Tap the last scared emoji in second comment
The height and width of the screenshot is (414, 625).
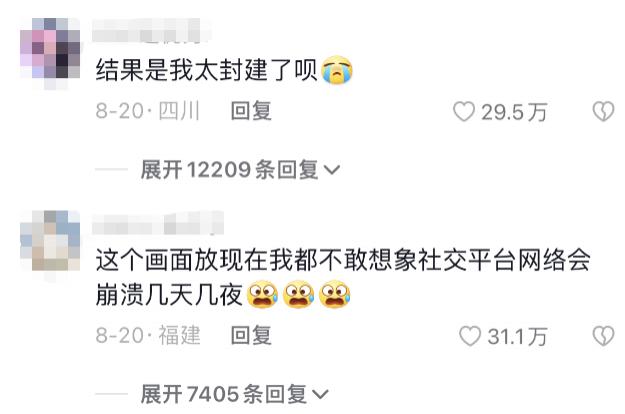click(x=335, y=295)
